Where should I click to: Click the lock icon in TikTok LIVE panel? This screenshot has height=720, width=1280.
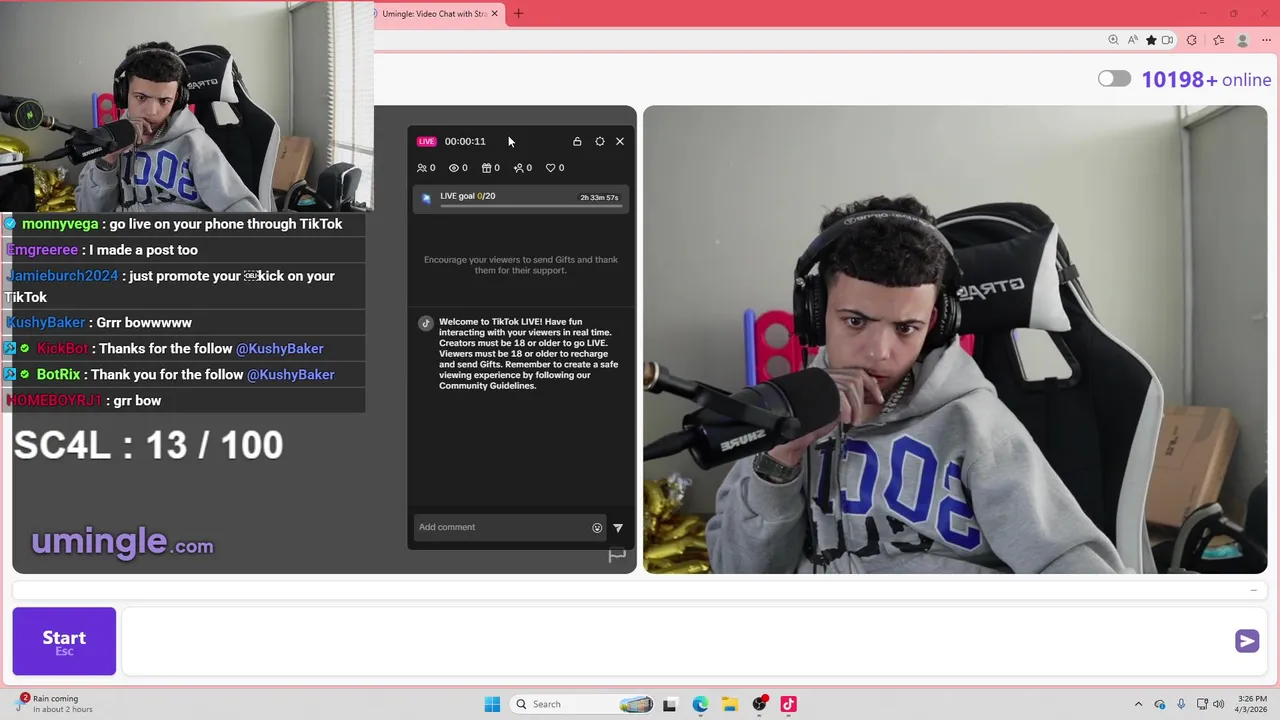click(x=577, y=141)
